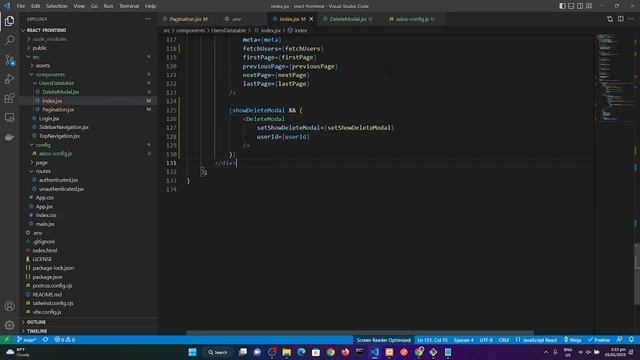Toggle secondary side bar layout icon

pos(580,6)
